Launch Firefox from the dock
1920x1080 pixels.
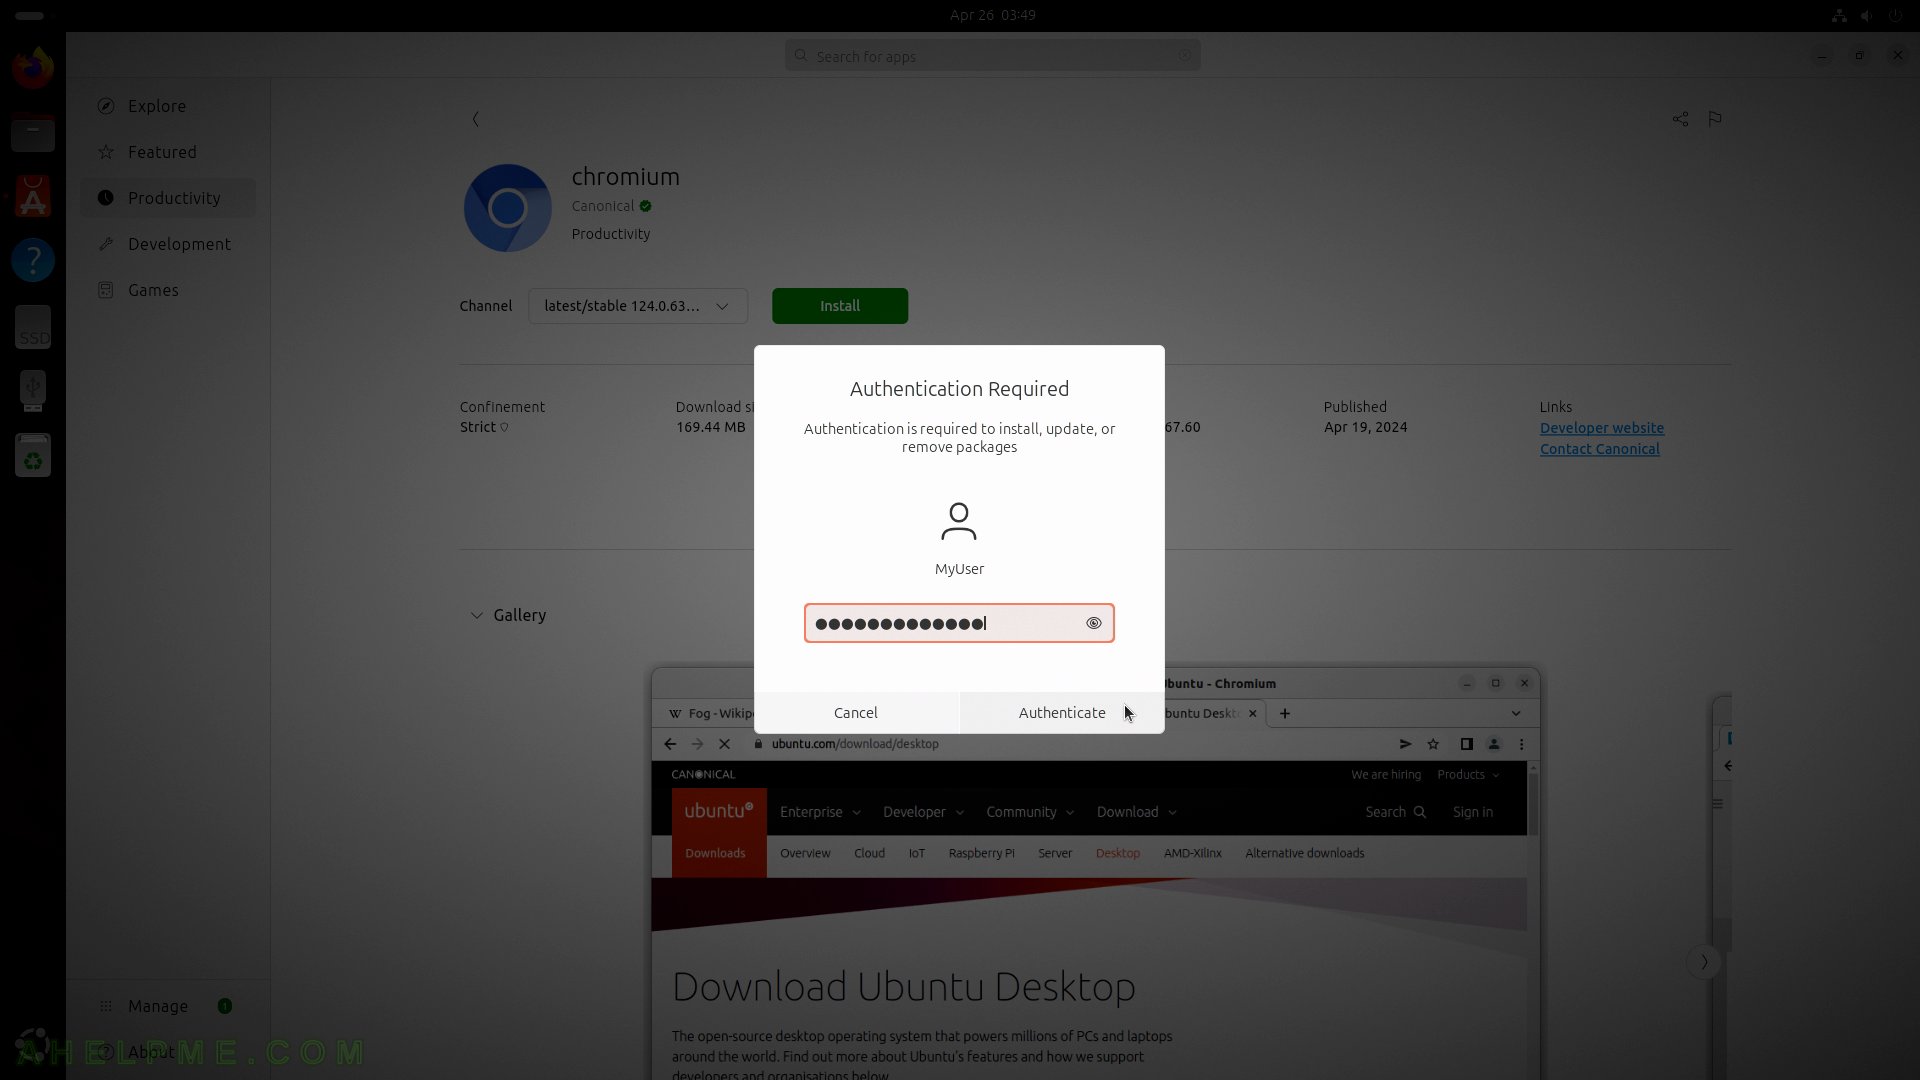[x=33, y=68]
